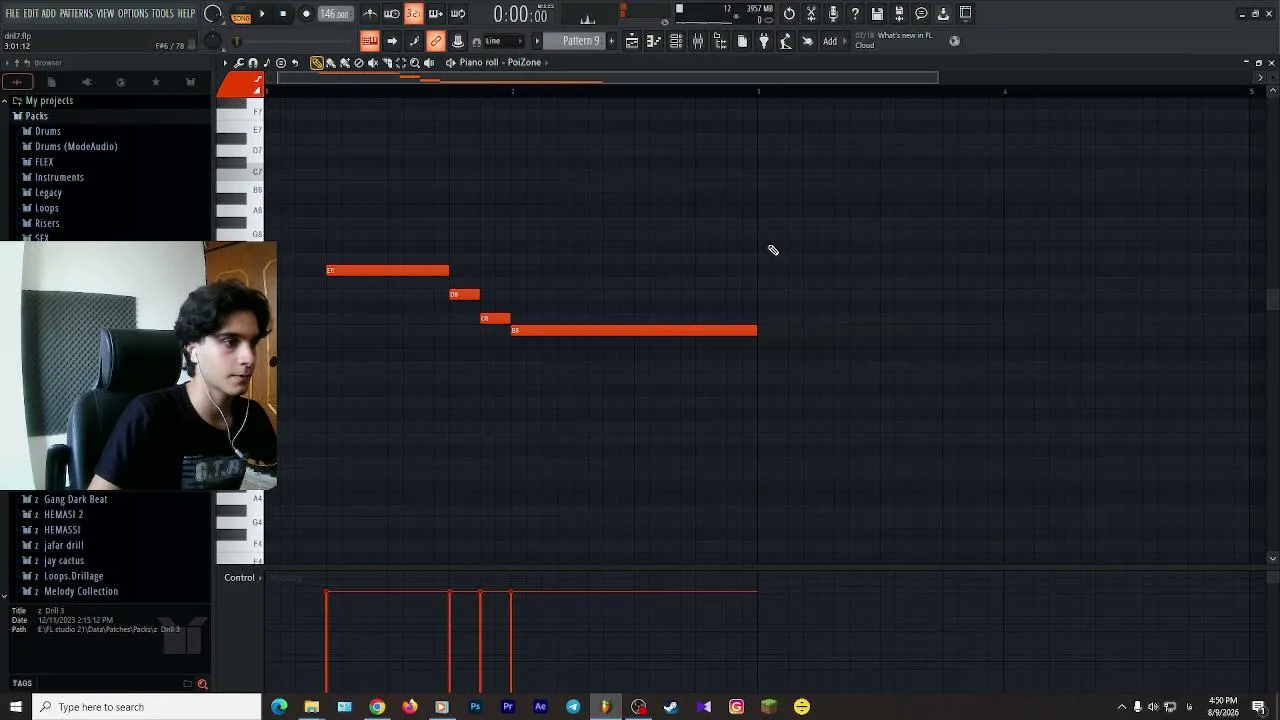The image size is (1280, 720).
Task: Expand the FLEX pack folder
Action: [44, 162]
